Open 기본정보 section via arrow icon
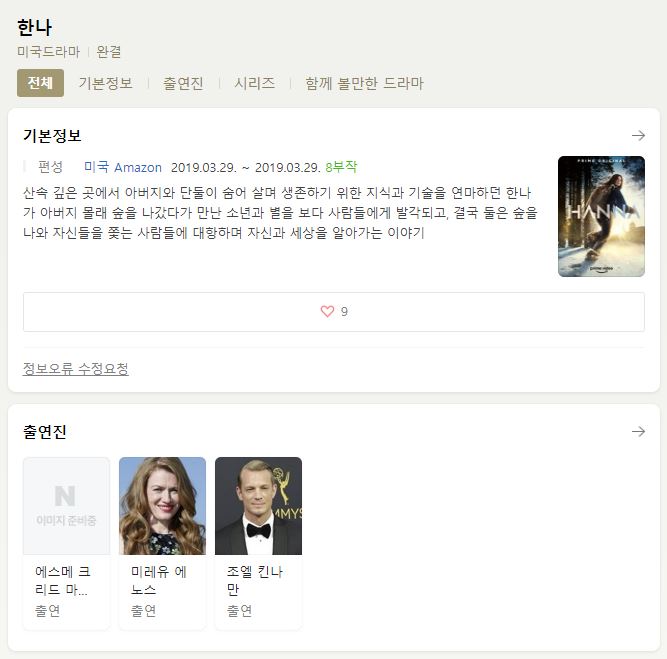Screen dimensions: 667x659 (638, 136)
